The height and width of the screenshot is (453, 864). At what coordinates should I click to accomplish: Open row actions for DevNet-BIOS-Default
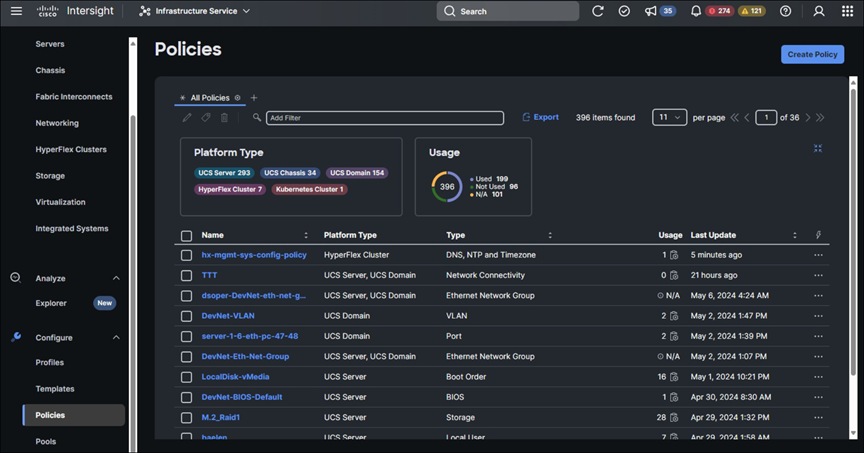[818, 397]
